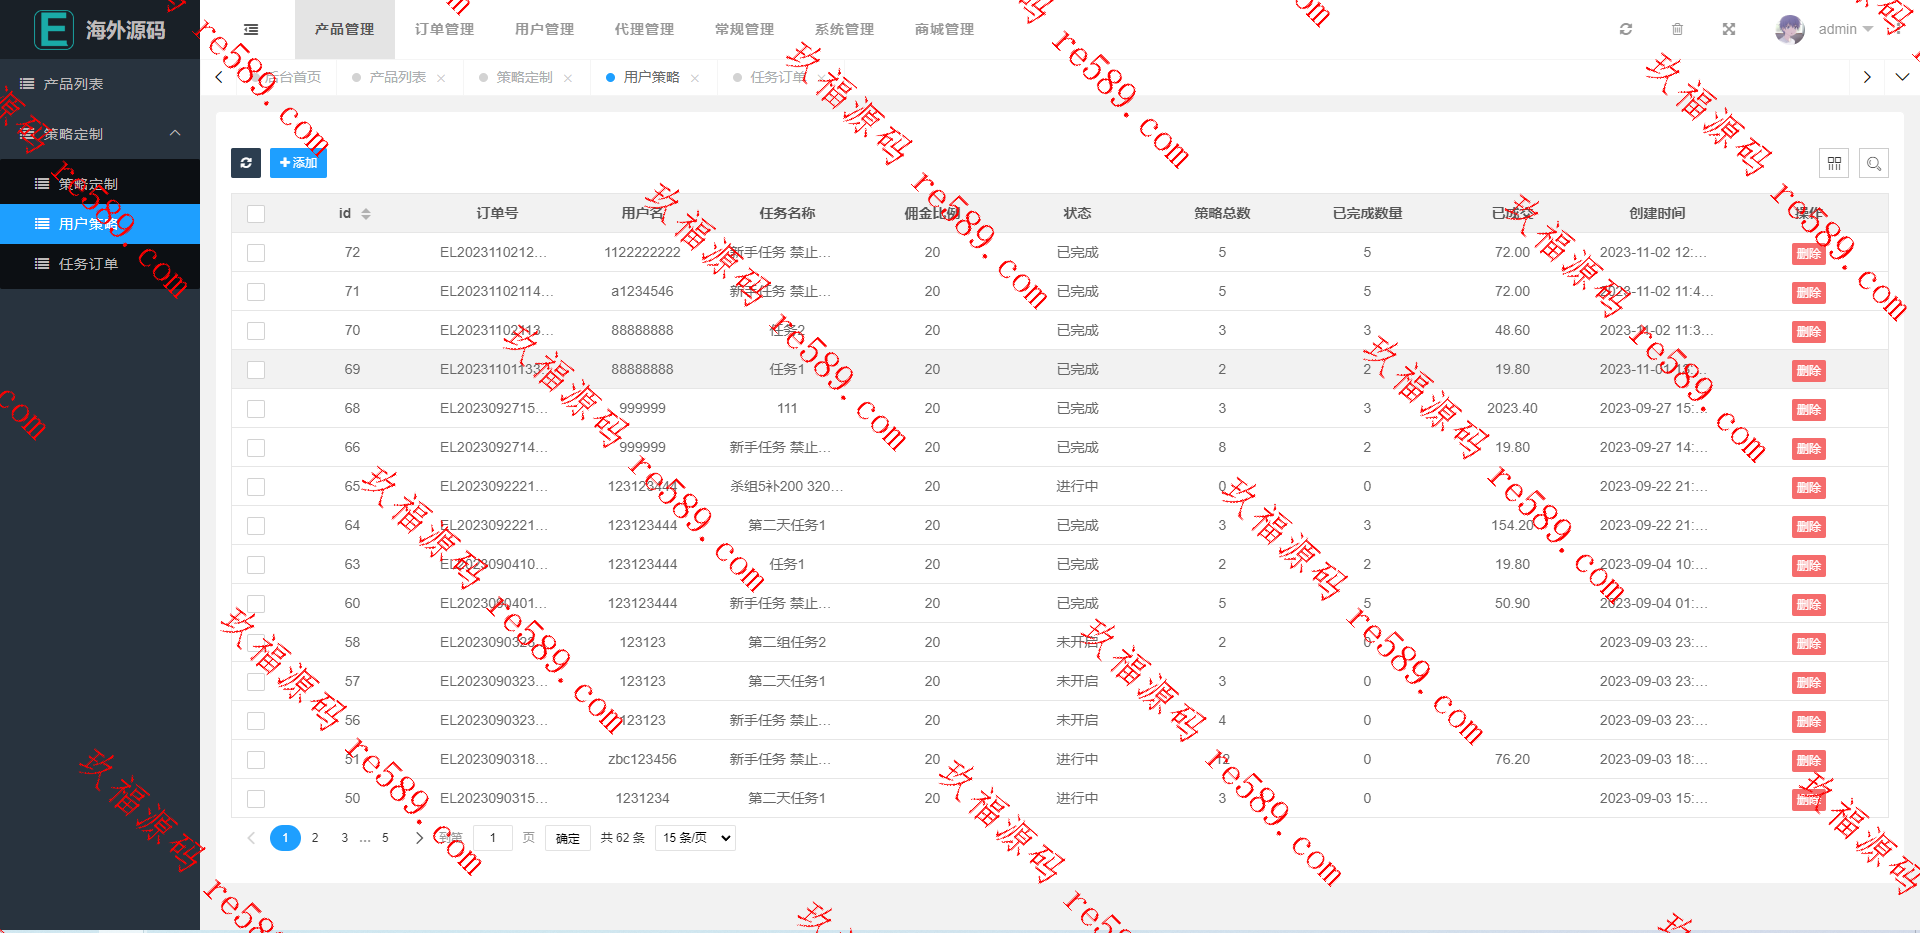Click the 2023.40 value cell
1920x933 pixels.
click(x=1512, y=409)
